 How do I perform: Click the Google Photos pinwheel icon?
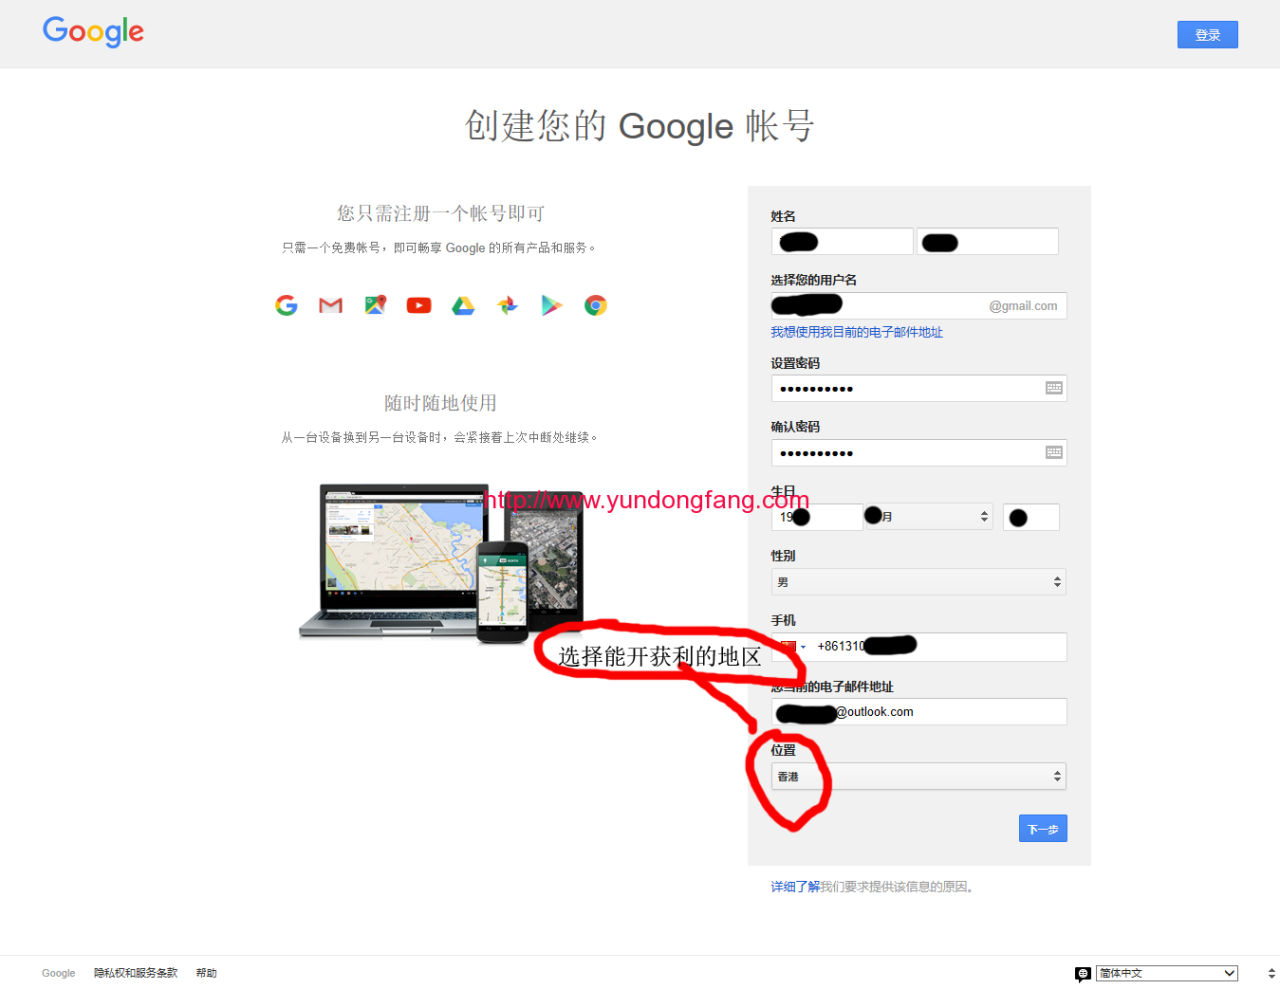click(x=507, y=306)
